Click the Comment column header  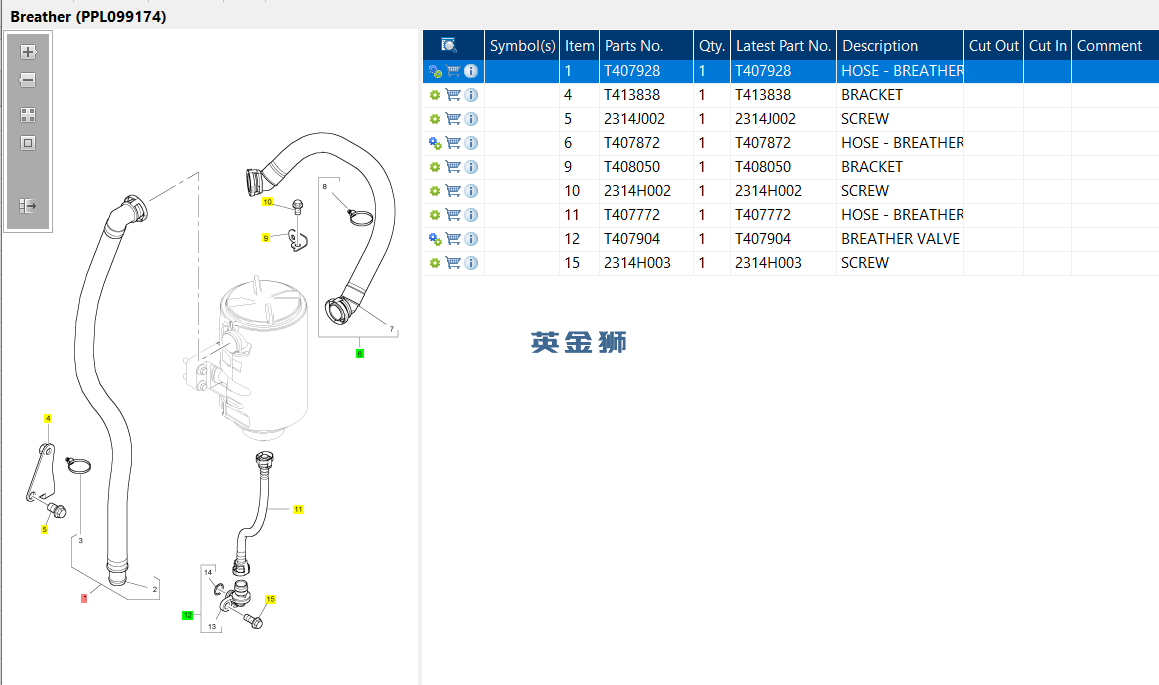pos(1115,46)
